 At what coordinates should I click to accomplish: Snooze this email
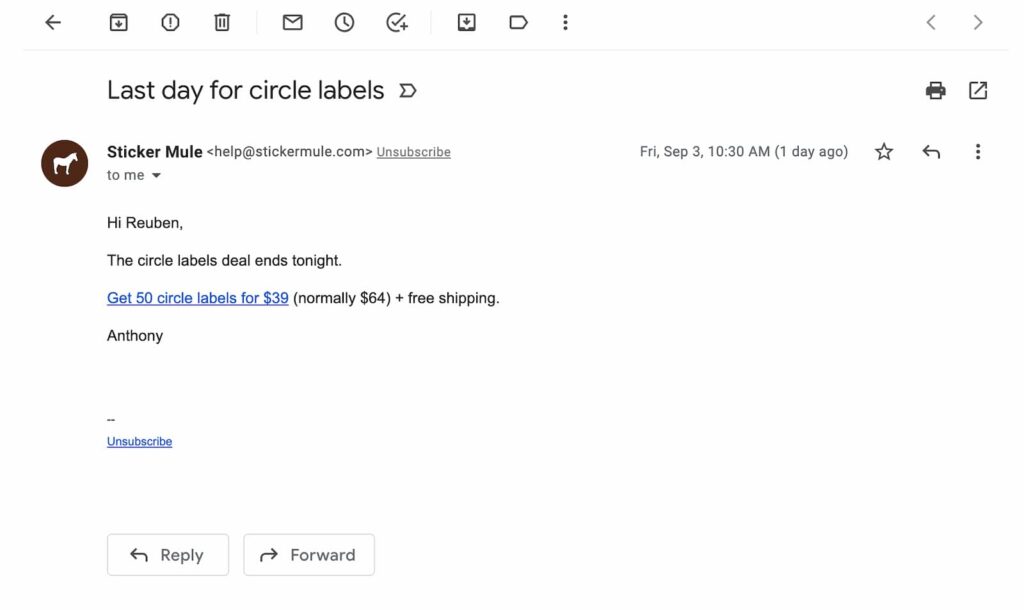(x=344, y=22)
